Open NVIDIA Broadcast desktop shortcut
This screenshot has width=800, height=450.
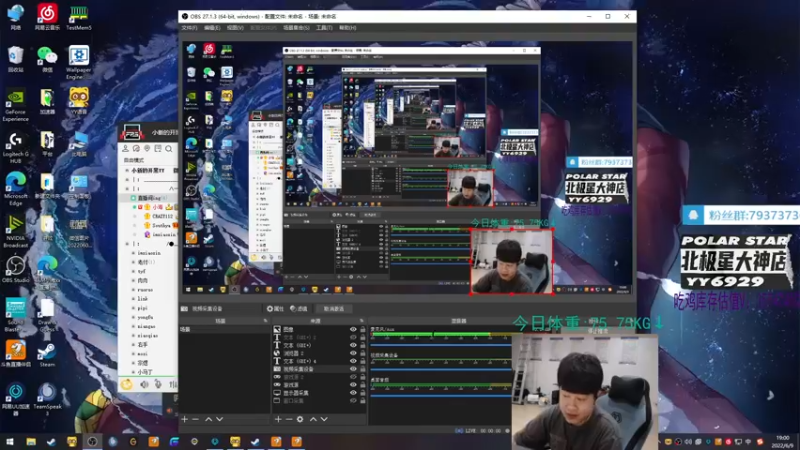click(15, 232)
